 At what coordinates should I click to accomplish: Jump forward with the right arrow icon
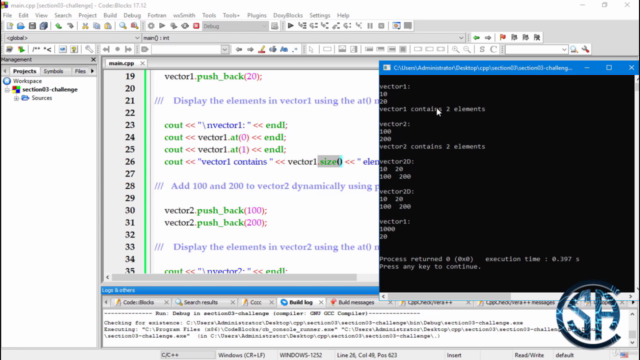coord(488,38)
